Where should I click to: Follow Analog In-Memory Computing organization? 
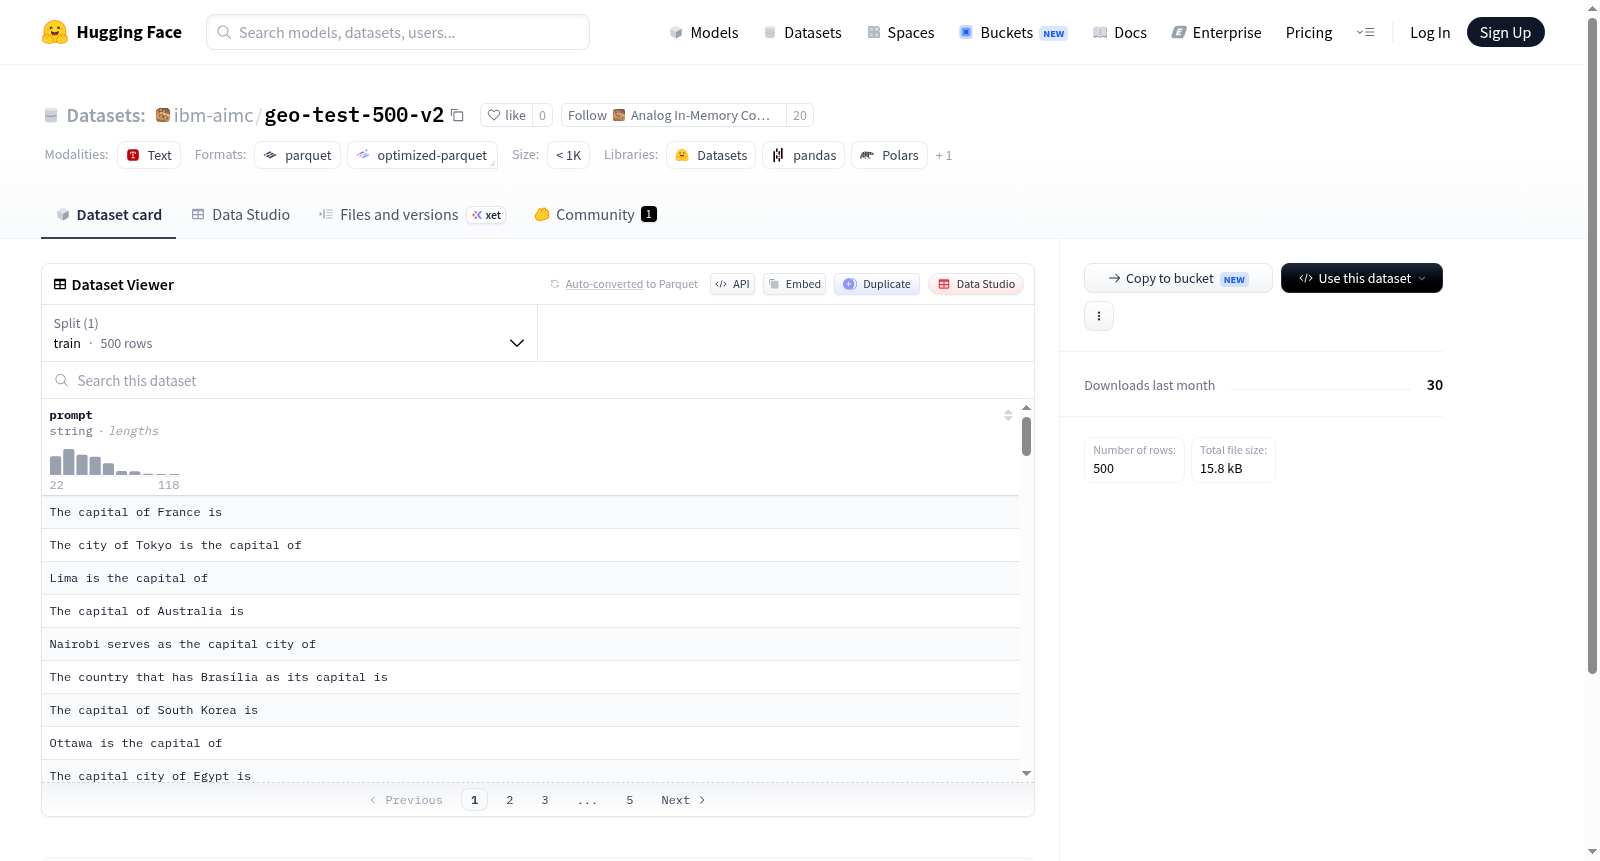tap(674, 115)
